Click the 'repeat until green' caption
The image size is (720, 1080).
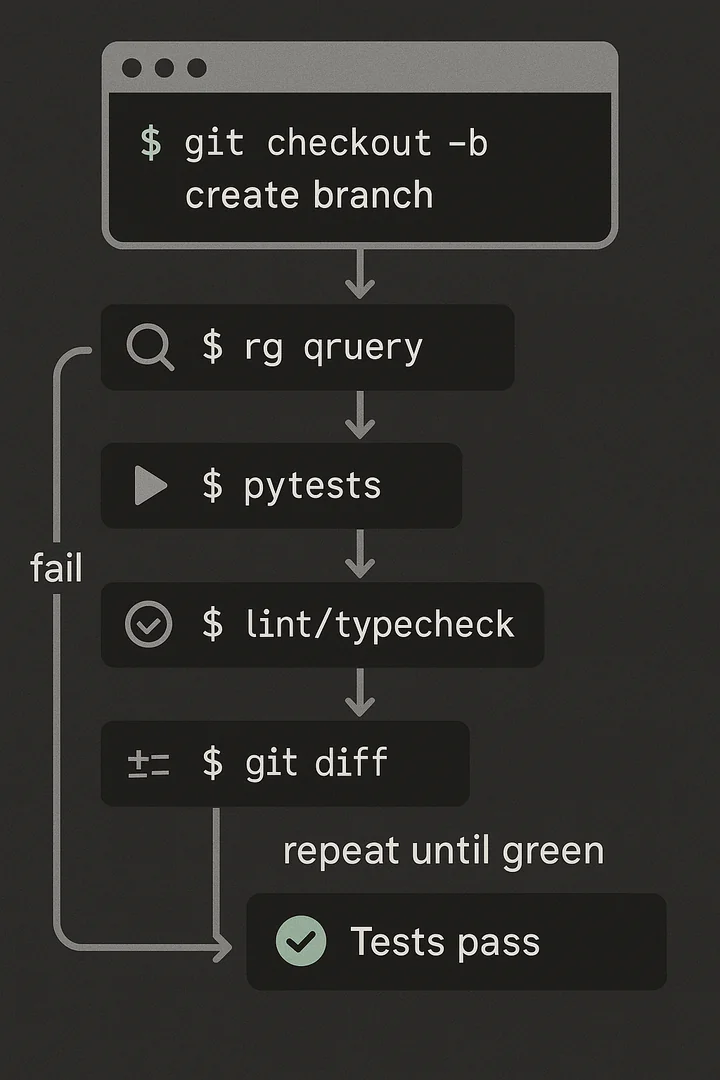pos(444,852)
